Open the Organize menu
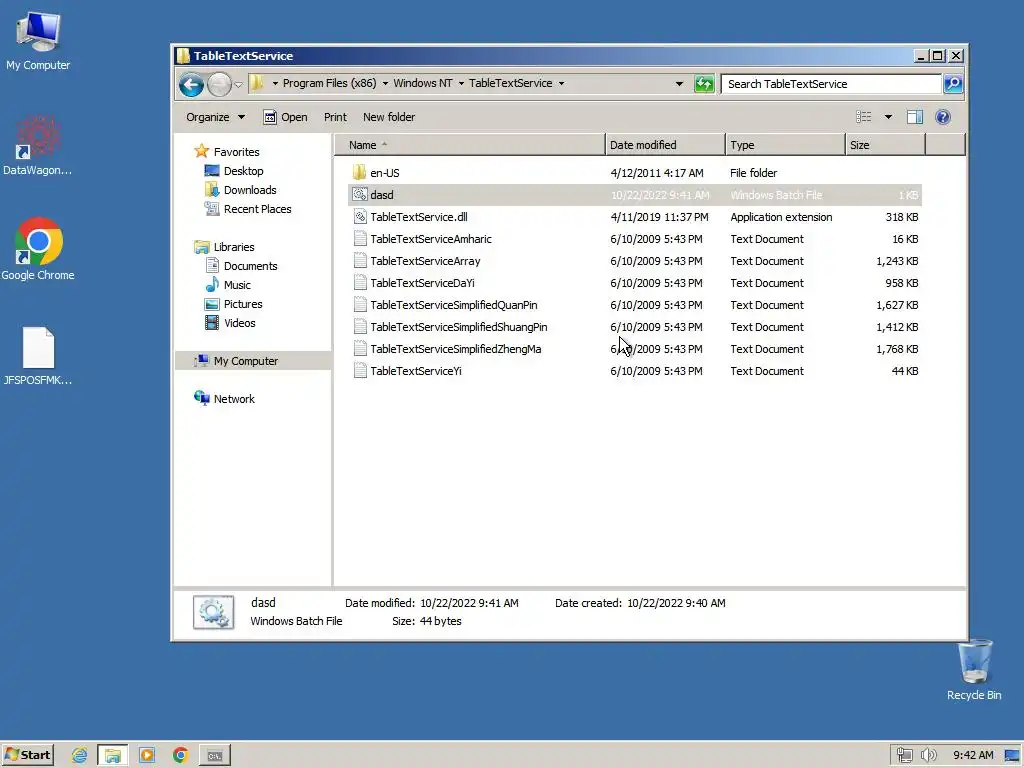The height and width of the screenshot is (768, 1024). pos(215,117)
